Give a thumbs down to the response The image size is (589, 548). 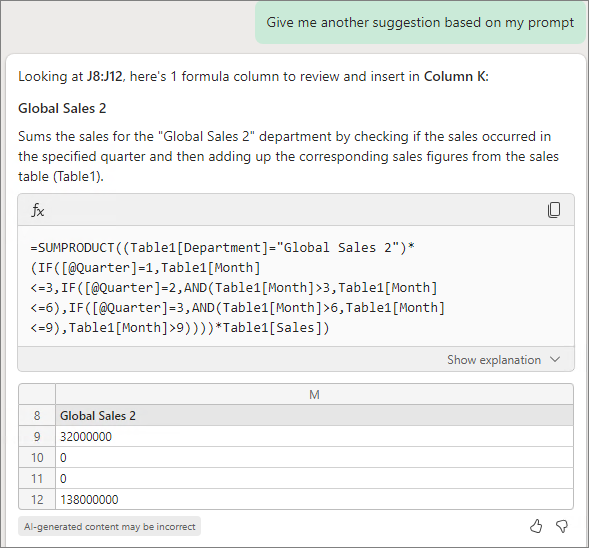tap(562, 526)
